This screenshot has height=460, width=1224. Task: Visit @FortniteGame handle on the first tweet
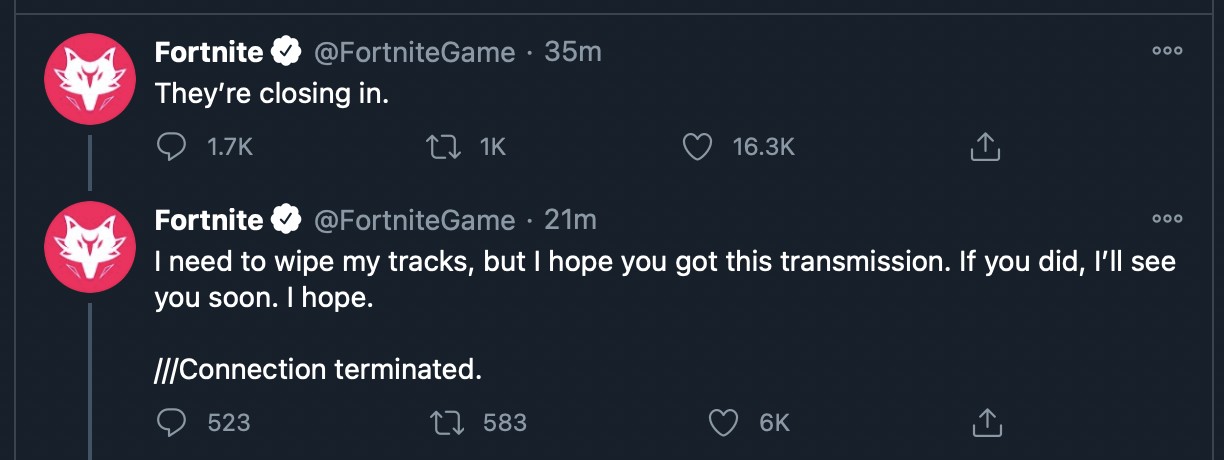414,52
